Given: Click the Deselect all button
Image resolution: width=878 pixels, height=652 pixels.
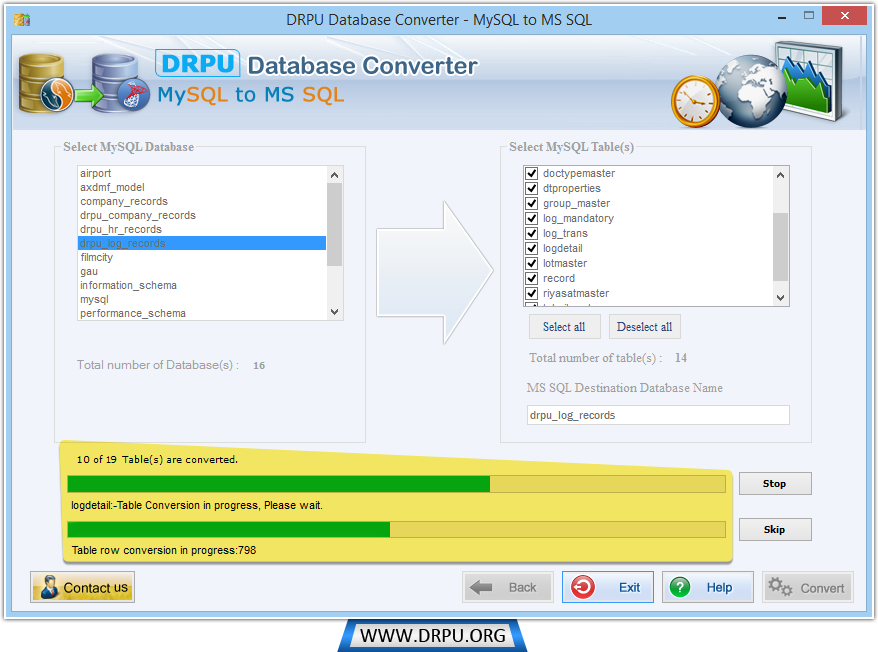Looking at the screenshot, I should [645, 327].
